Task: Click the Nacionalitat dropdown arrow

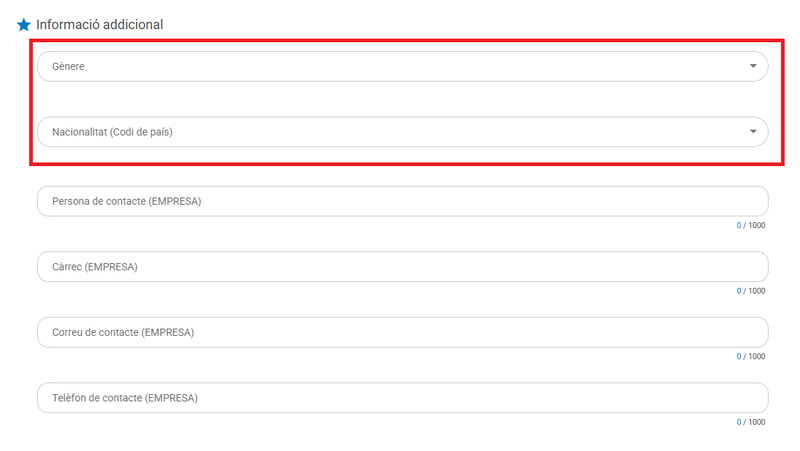Action: pos(752,132)
